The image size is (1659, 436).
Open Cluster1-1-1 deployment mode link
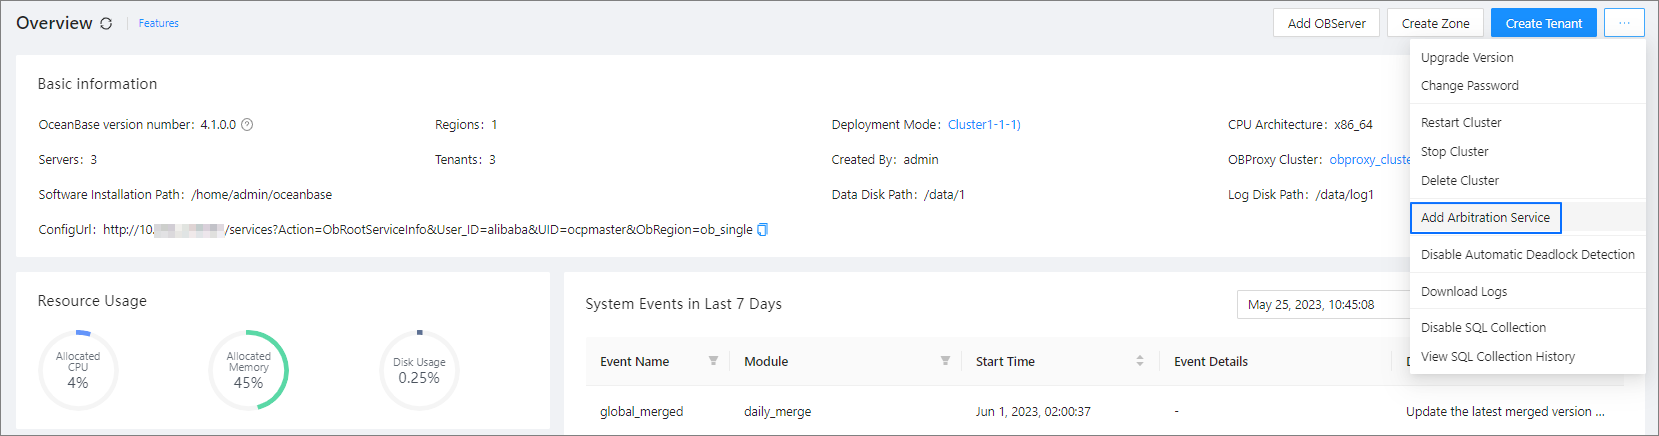point(984,125)
